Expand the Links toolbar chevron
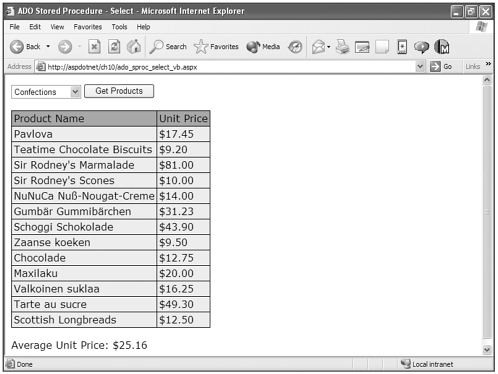 click(488, 64)
